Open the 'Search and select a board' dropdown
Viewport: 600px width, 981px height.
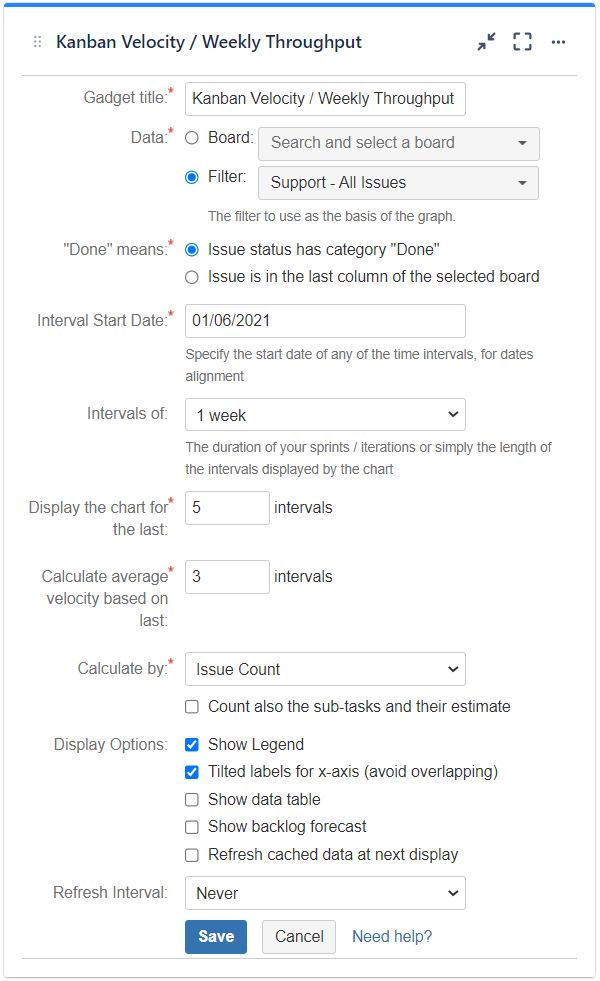(398, 143)
